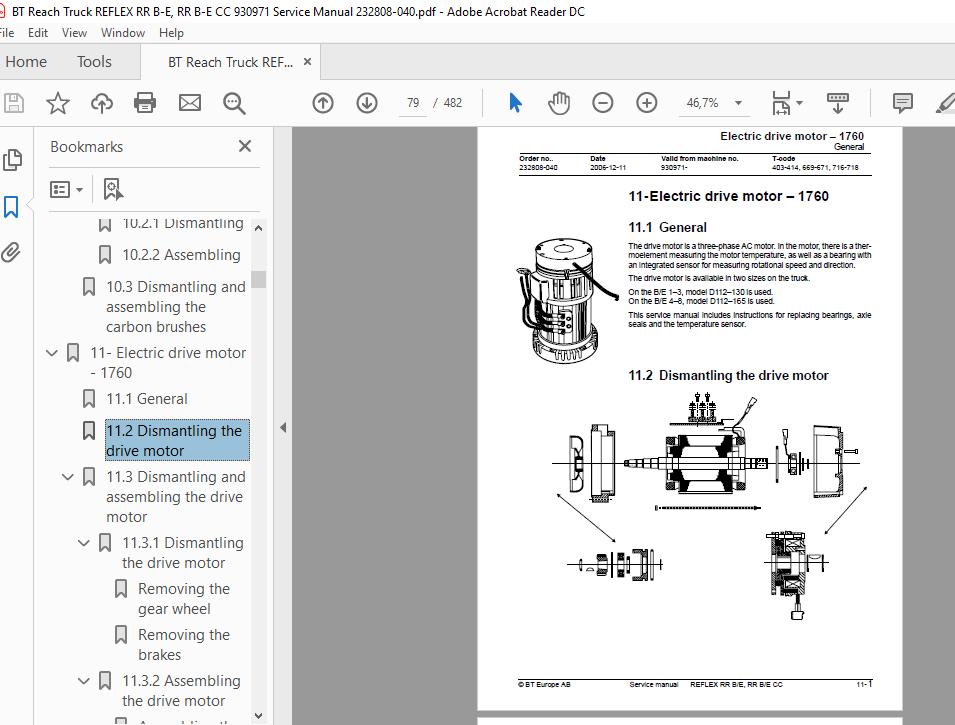Click the drive motor illustration in section 11.1
The height and width of the screenshot is (725, 955).
point(567,300)
